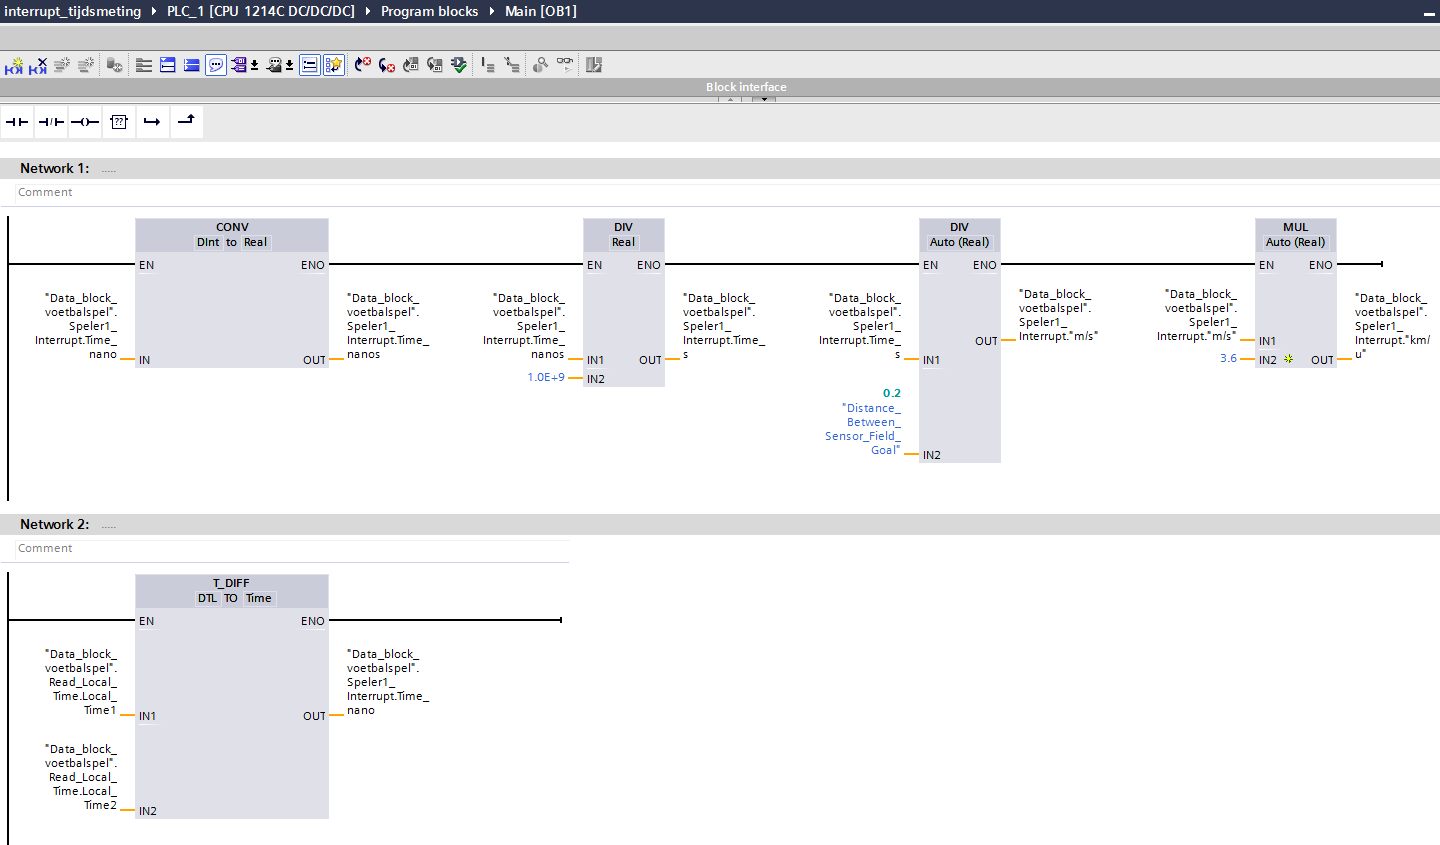The image size is (1440, 845).
Task: Click the Network 2 comment field
Action: pyautogui.click(x=292, y=548)
